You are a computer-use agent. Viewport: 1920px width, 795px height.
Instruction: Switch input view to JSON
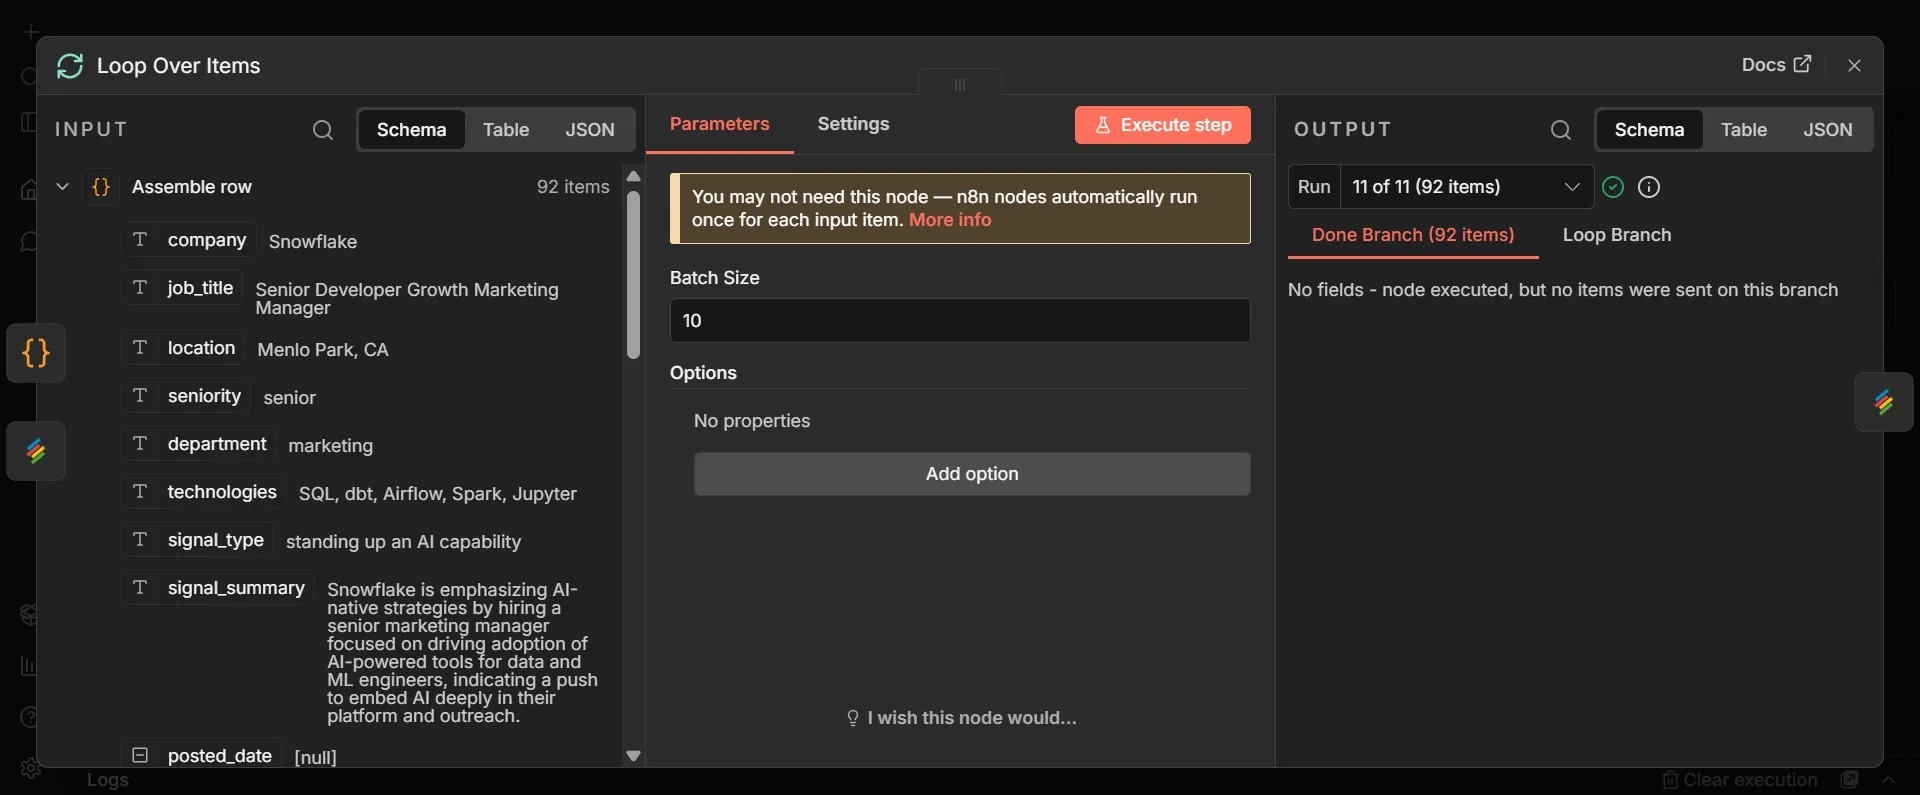[x=590, y=130]
